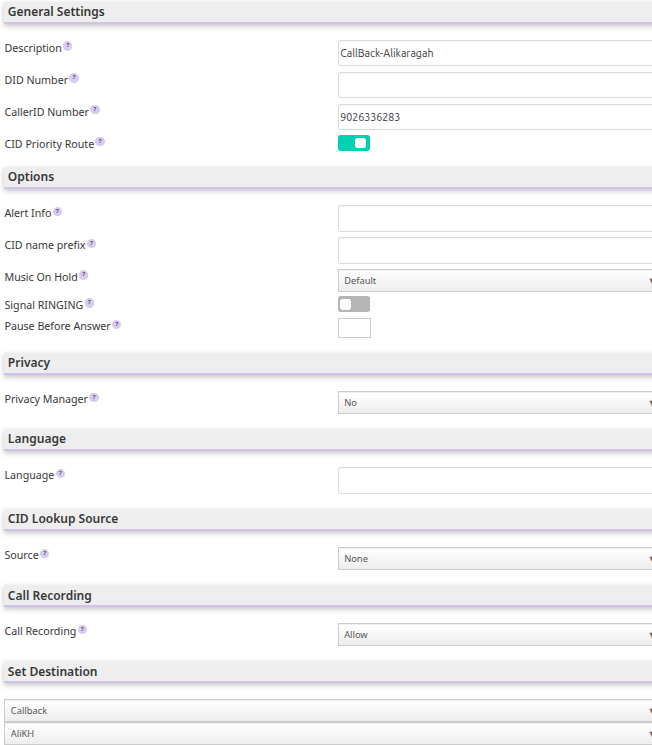Click the Pause Before Answer input box
The image size is (652, 745).
coord(355,328)
